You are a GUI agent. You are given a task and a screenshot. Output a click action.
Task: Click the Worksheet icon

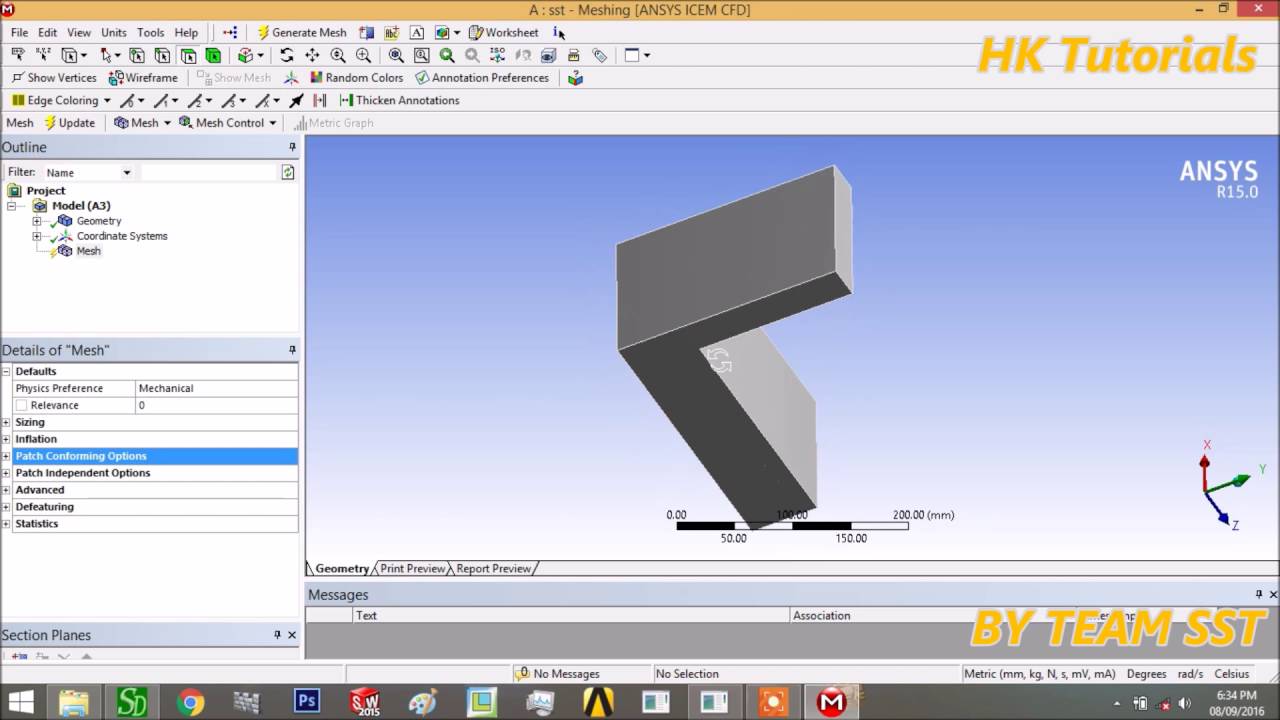pos(476,32)
